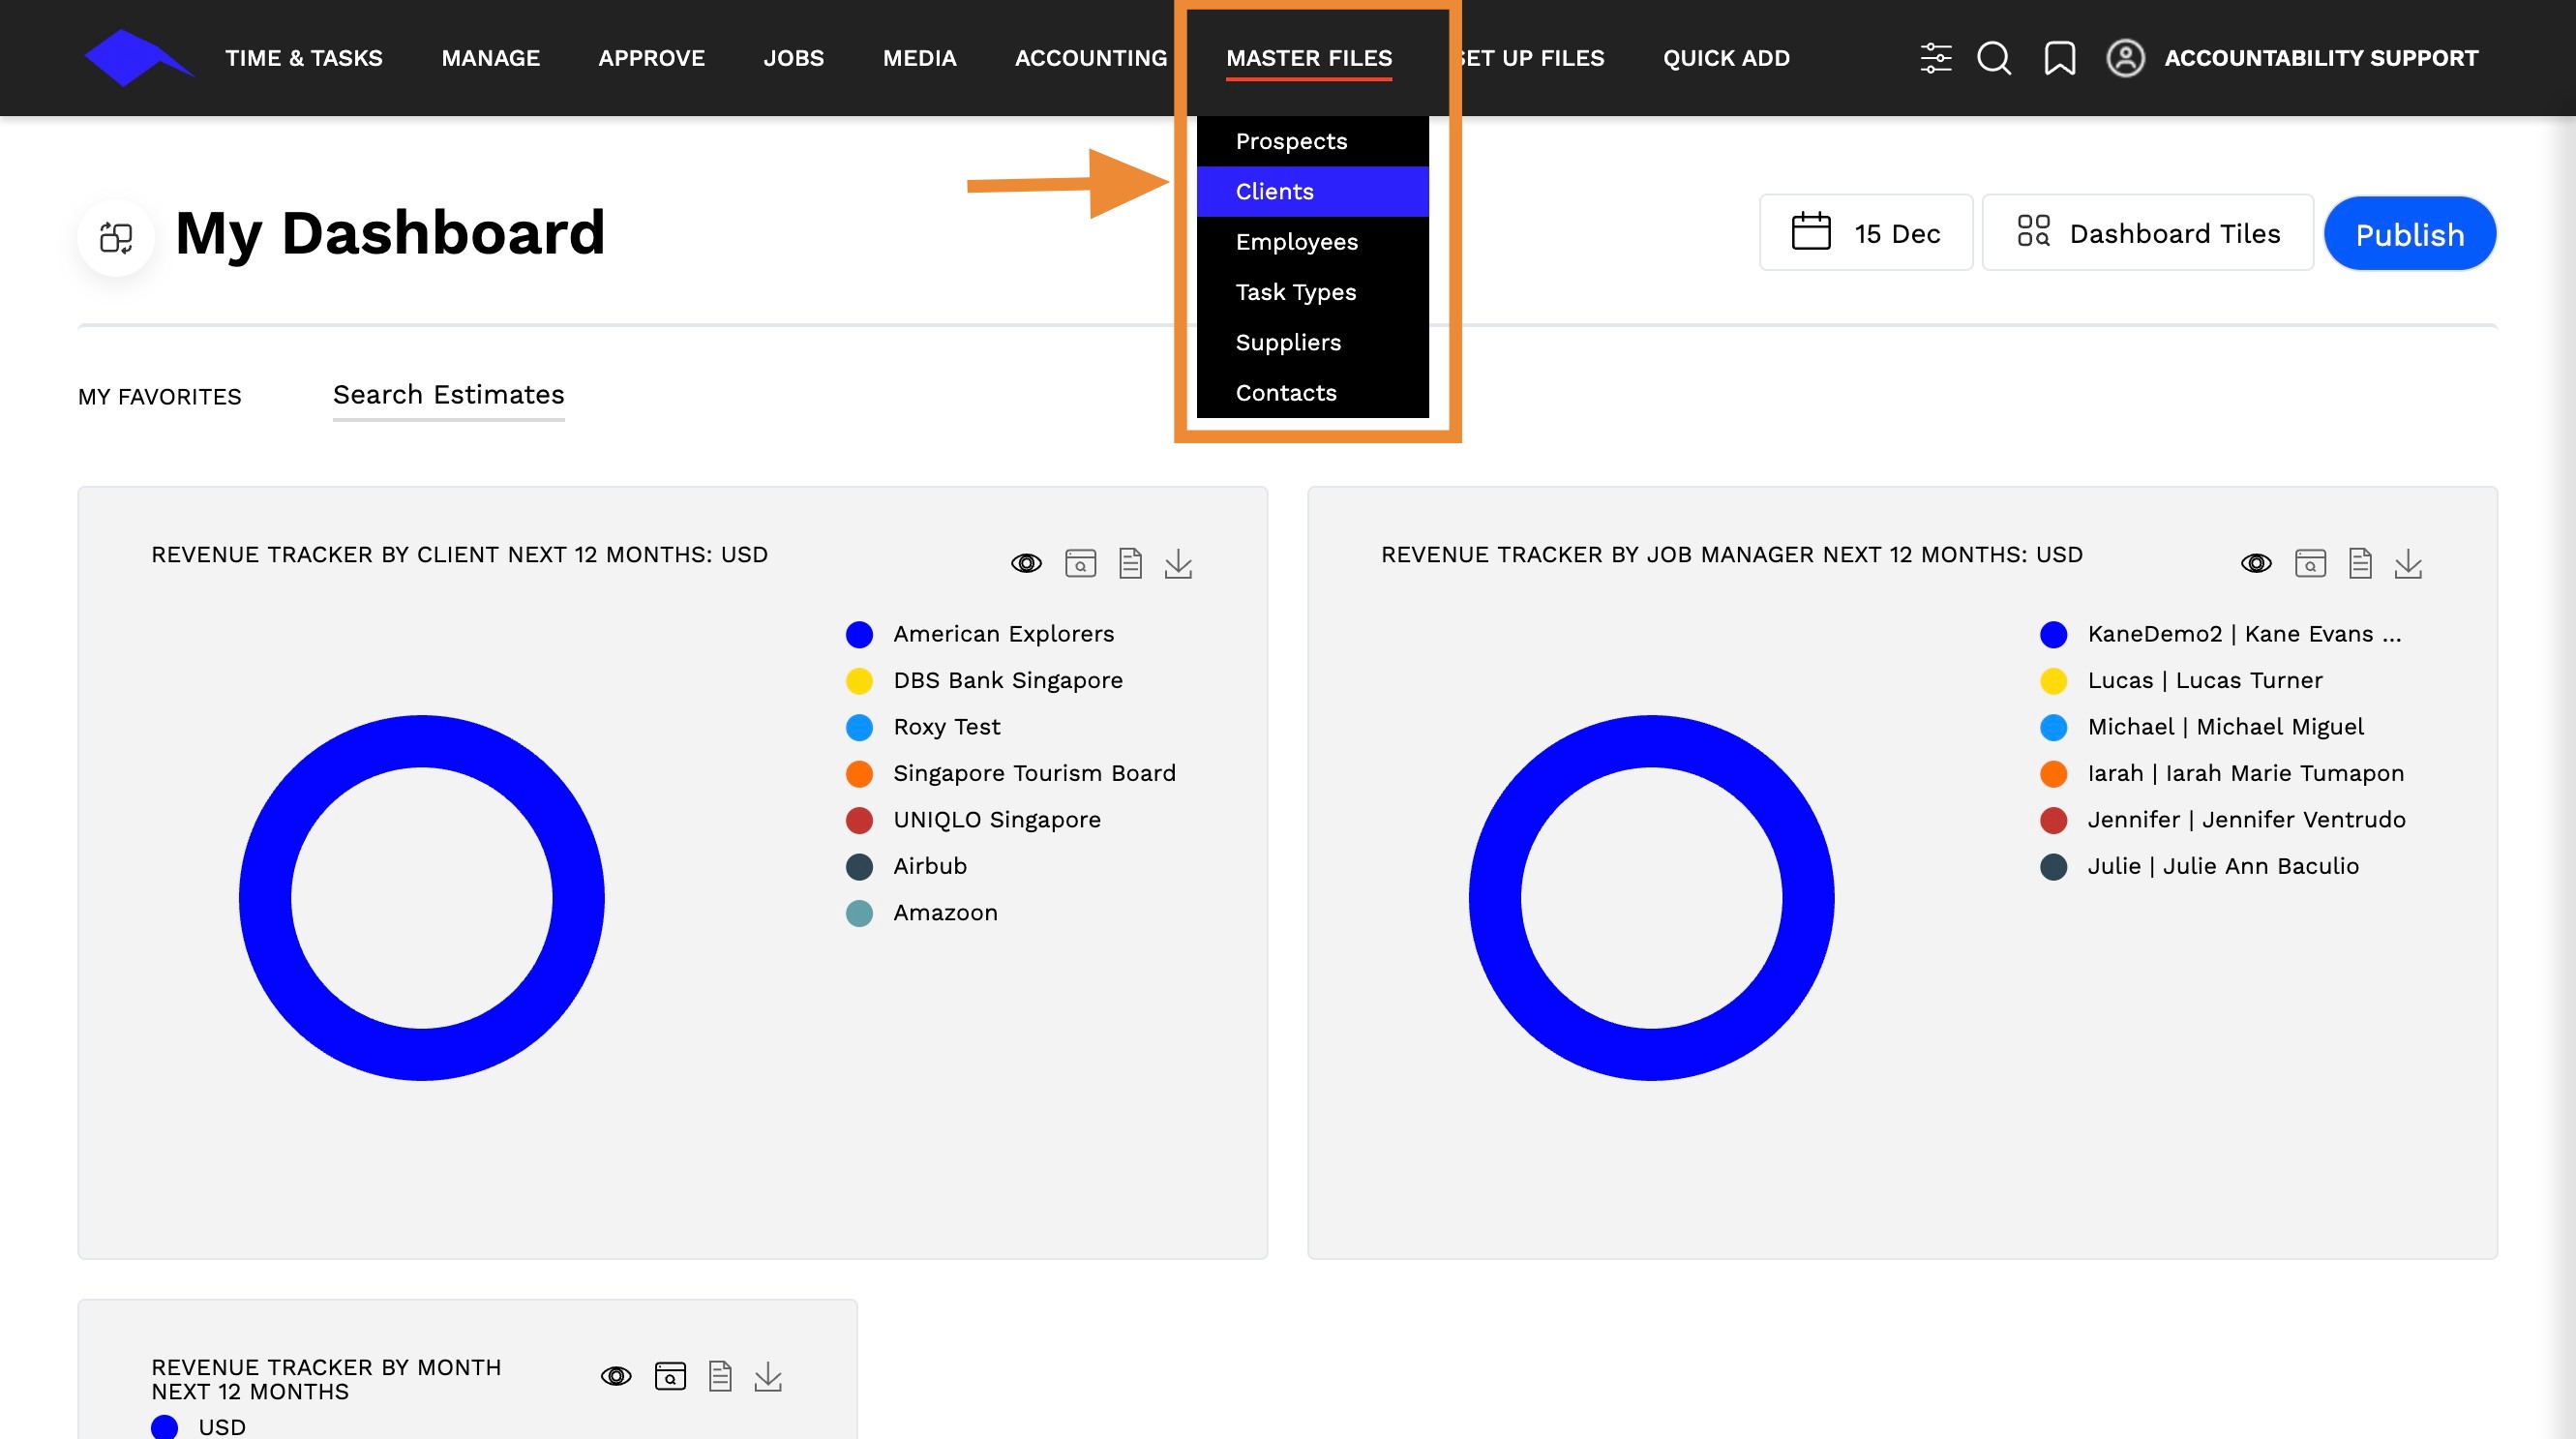Open the MANAGE menu

pyautogui.click(x=491, y=58)
